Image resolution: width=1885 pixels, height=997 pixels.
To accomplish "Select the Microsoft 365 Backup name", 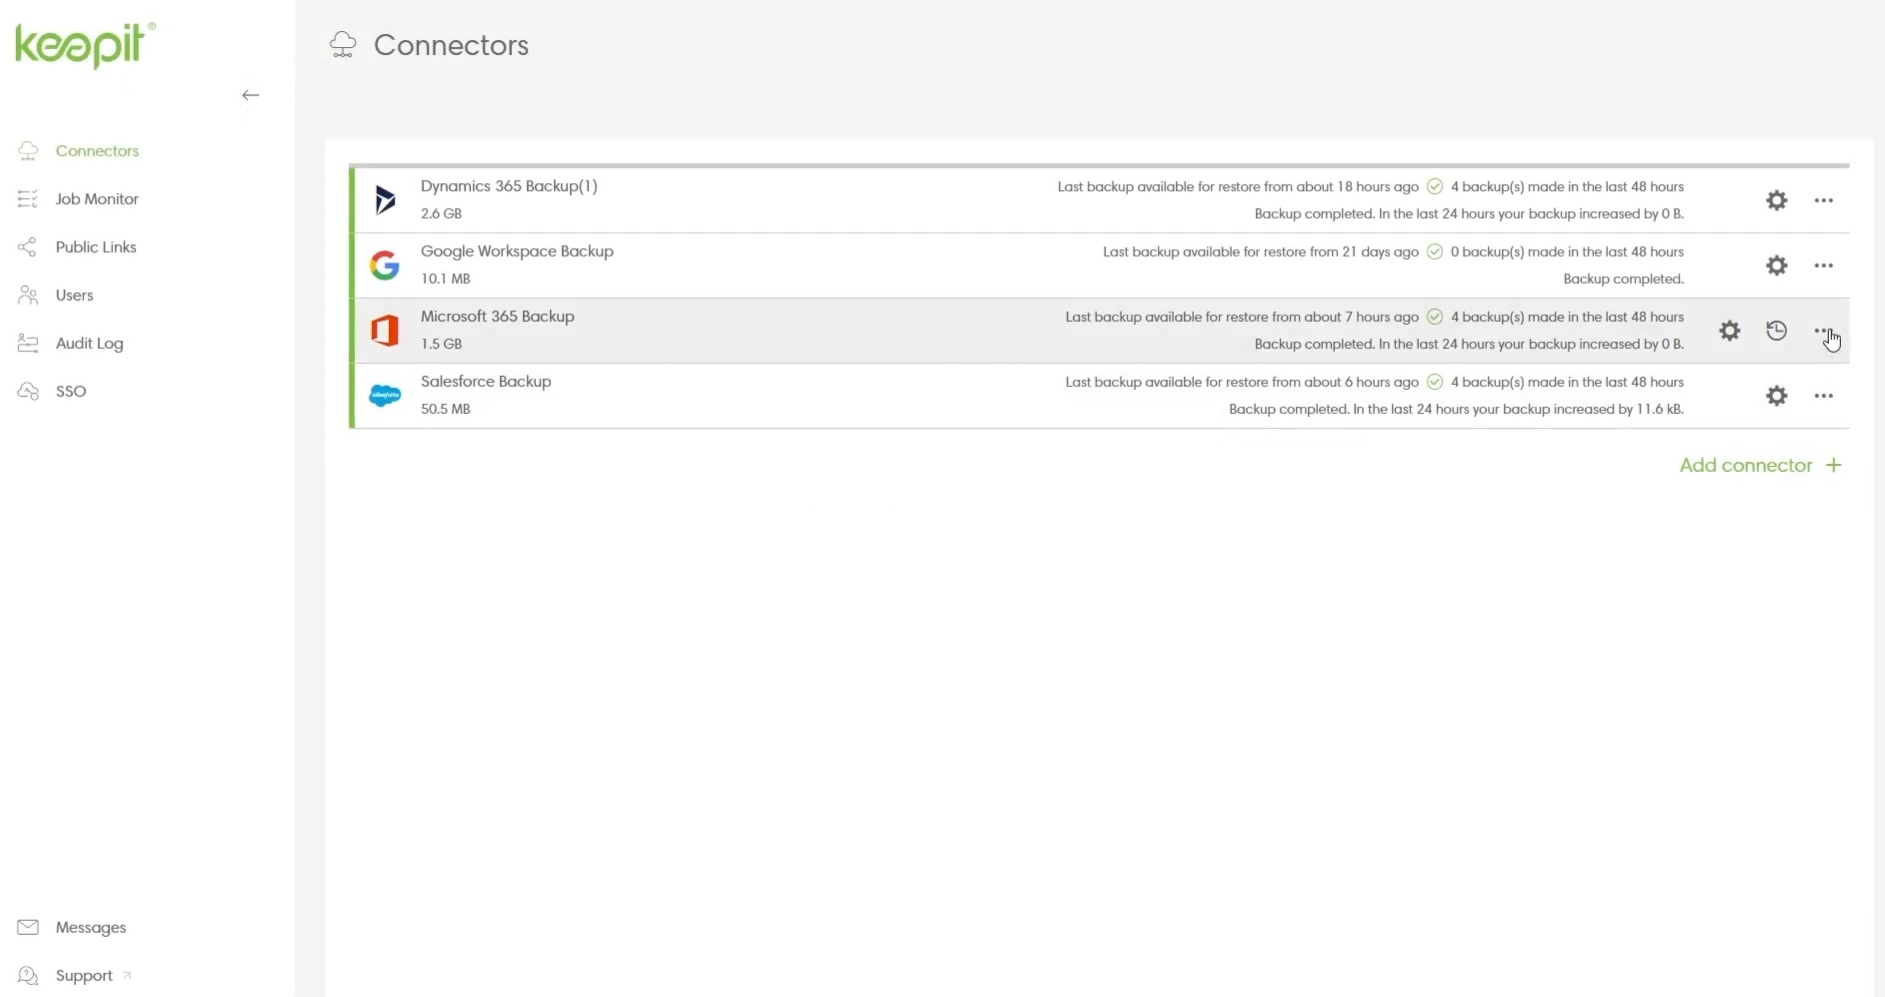I will click(x=497, y=316).
